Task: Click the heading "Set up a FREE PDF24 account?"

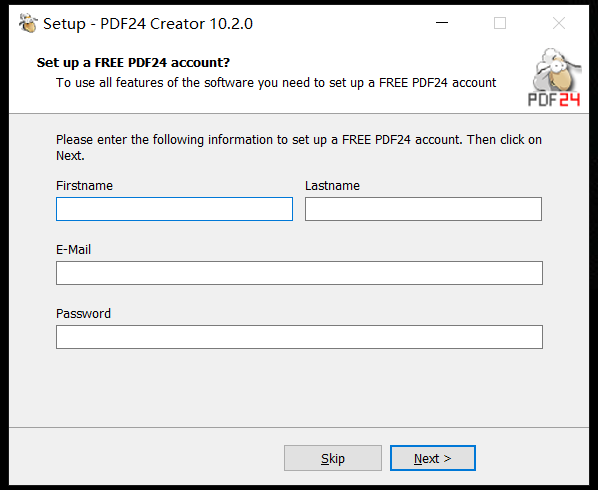Action: [133, 63]
